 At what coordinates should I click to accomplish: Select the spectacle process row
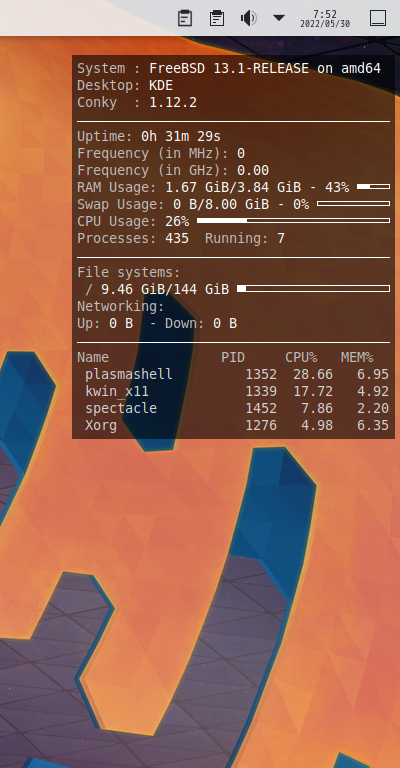[233, 408]
